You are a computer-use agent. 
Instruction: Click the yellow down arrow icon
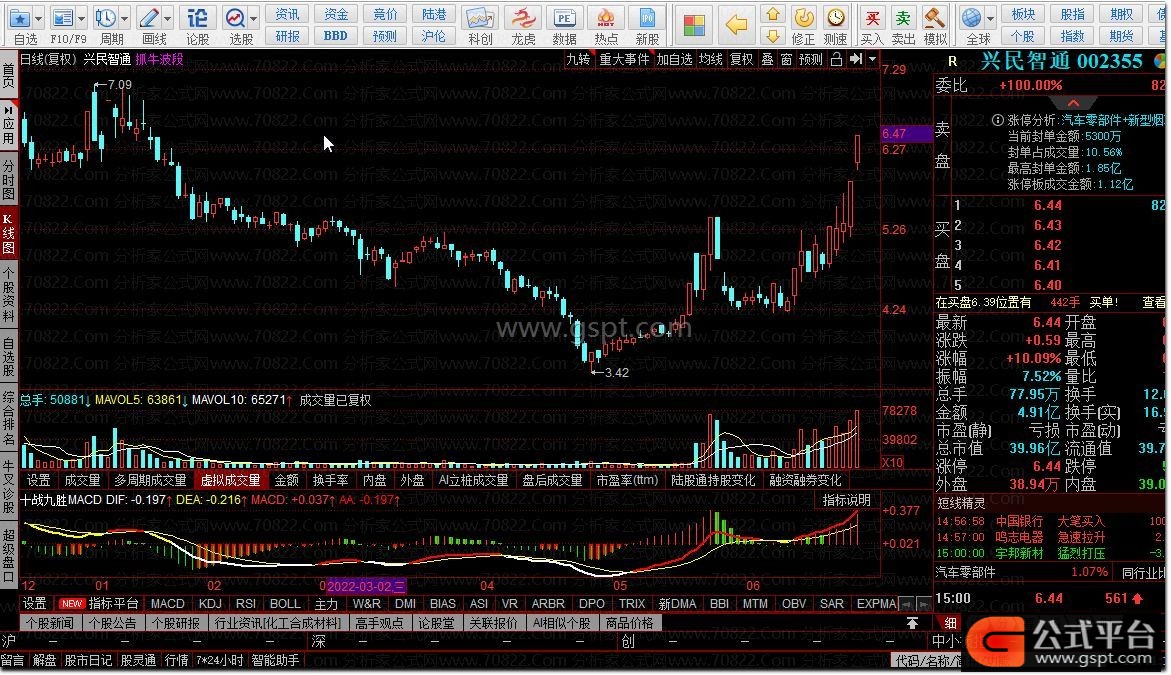(773, 36)
